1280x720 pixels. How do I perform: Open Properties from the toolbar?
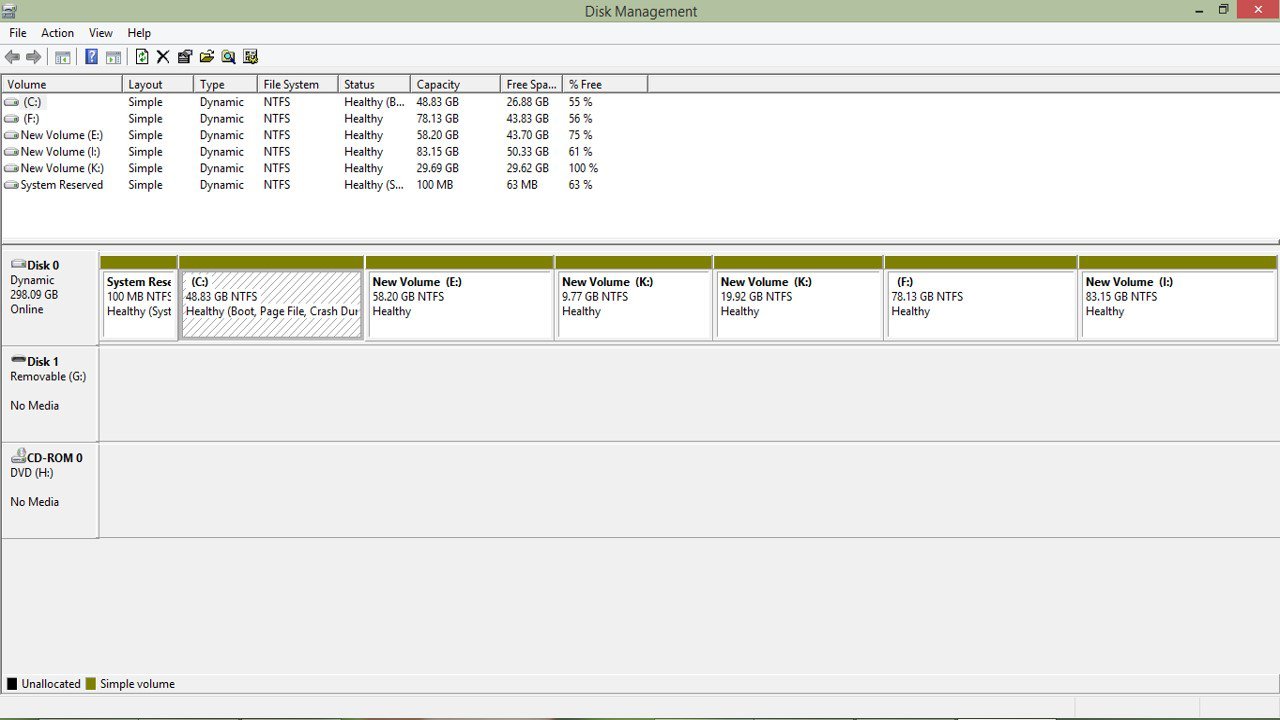tap(185, 57)
